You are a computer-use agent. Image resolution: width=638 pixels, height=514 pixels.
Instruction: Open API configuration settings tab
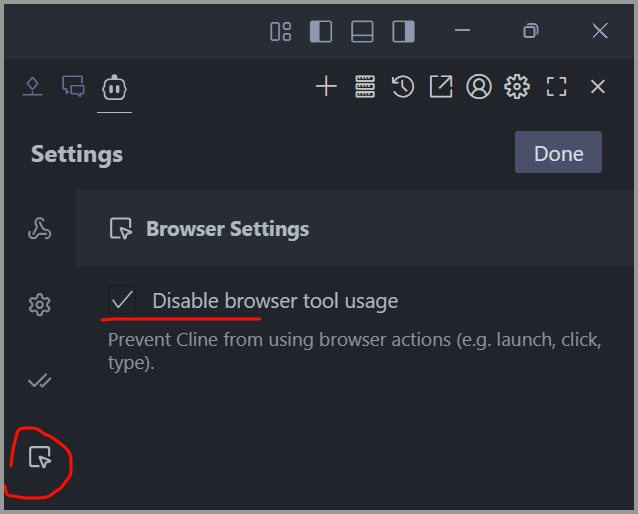(40, 229)
